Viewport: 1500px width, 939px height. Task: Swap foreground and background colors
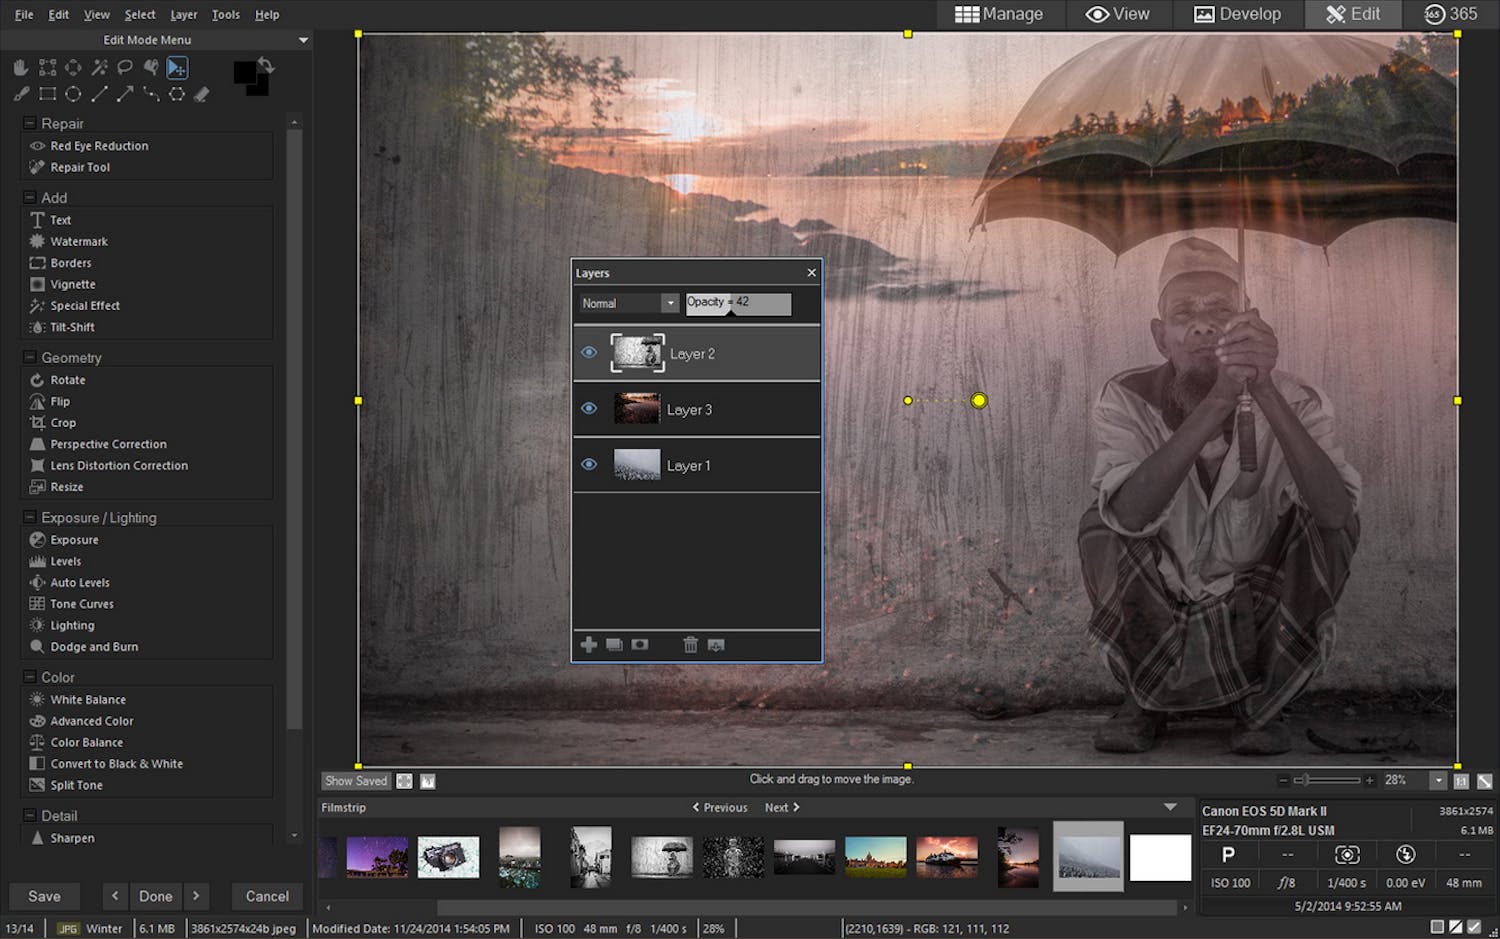tap(266, 66)
